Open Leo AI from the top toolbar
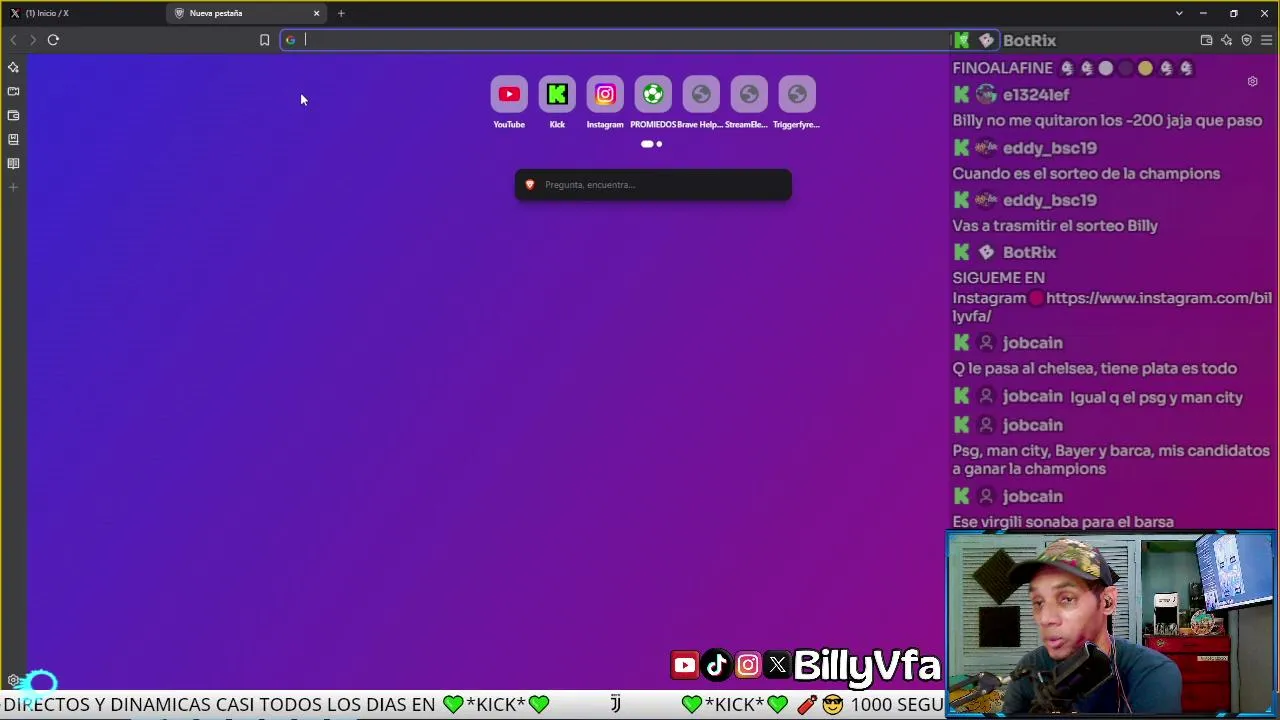1280x720 pixels. pos(1226,40)
